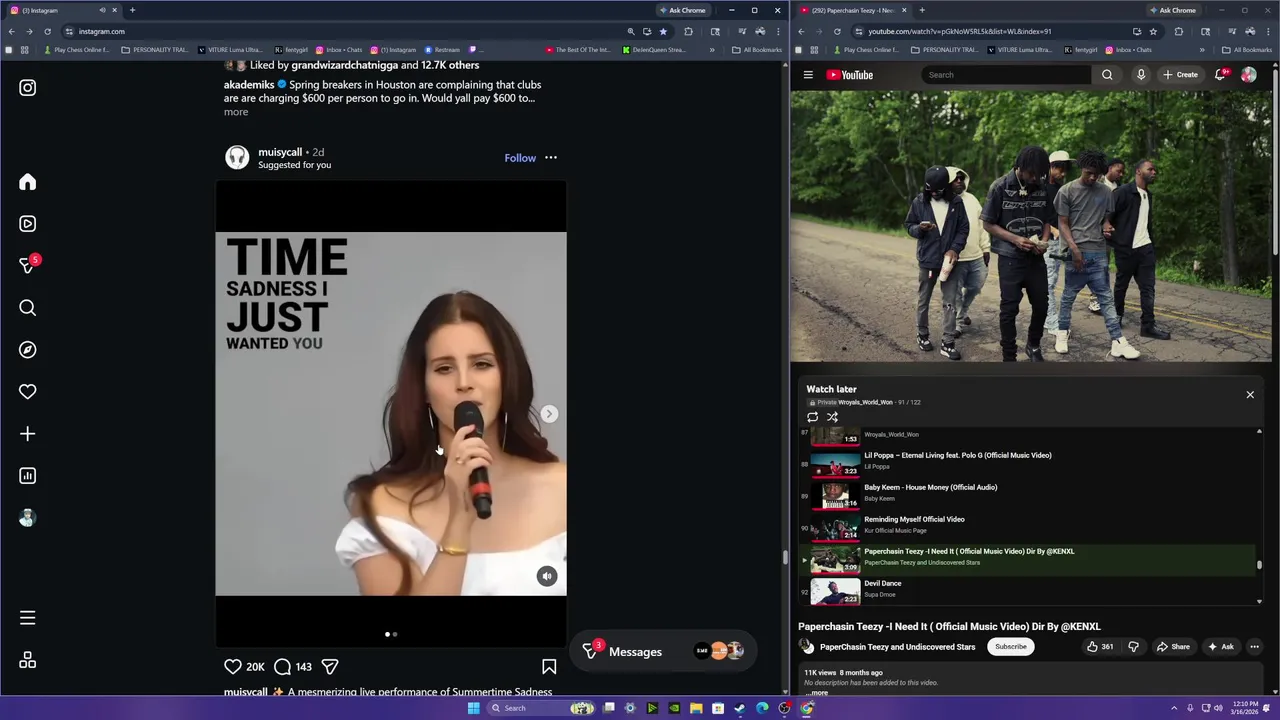Open YouTube guide hamburger menu
Image resolution: width=1280 pixels, height=720 pixels.
(x=808, y=75)
